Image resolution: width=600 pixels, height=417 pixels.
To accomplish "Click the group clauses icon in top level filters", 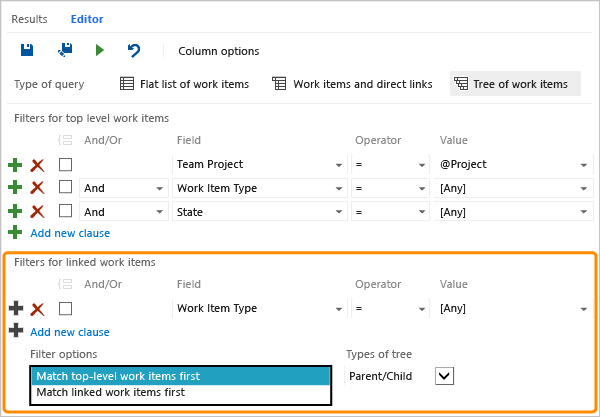I will coord(65,140).
